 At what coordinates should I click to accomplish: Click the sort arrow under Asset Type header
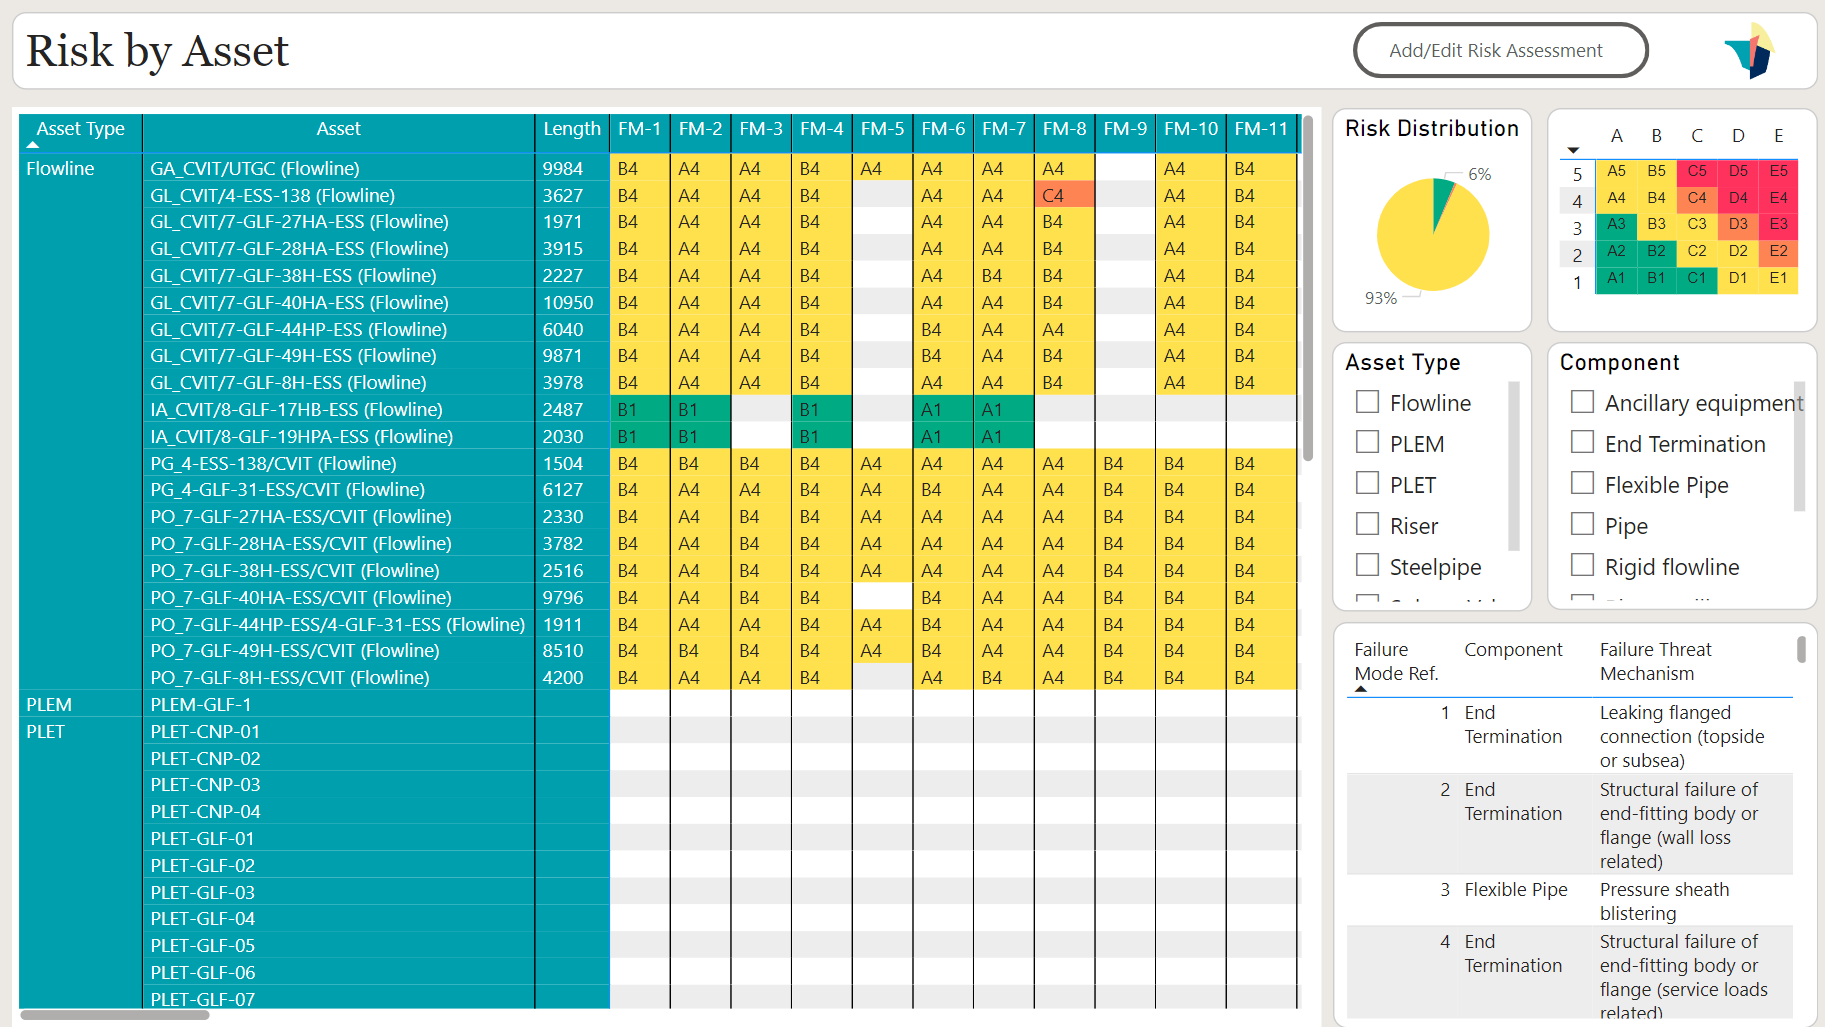coord(33,145)
